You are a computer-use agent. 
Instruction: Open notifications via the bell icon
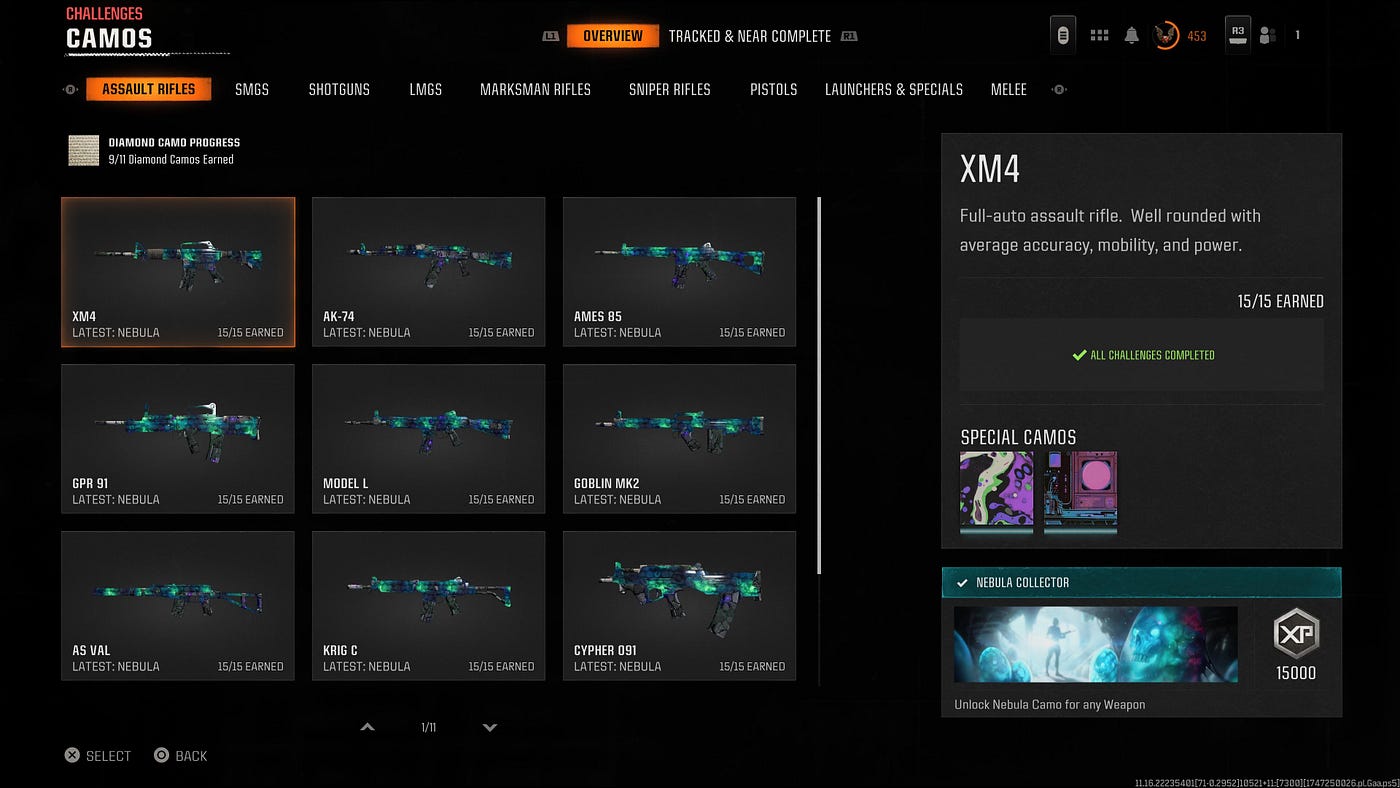1131,36
